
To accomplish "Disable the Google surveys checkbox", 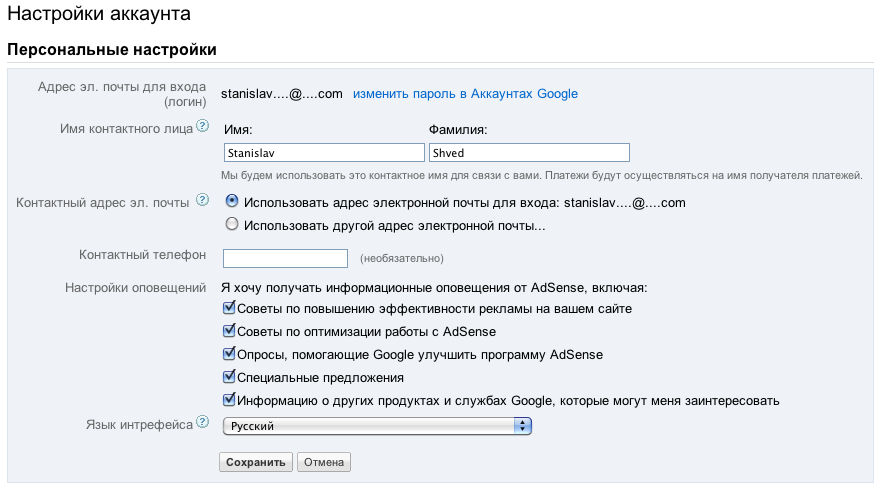I will (228, 355).
